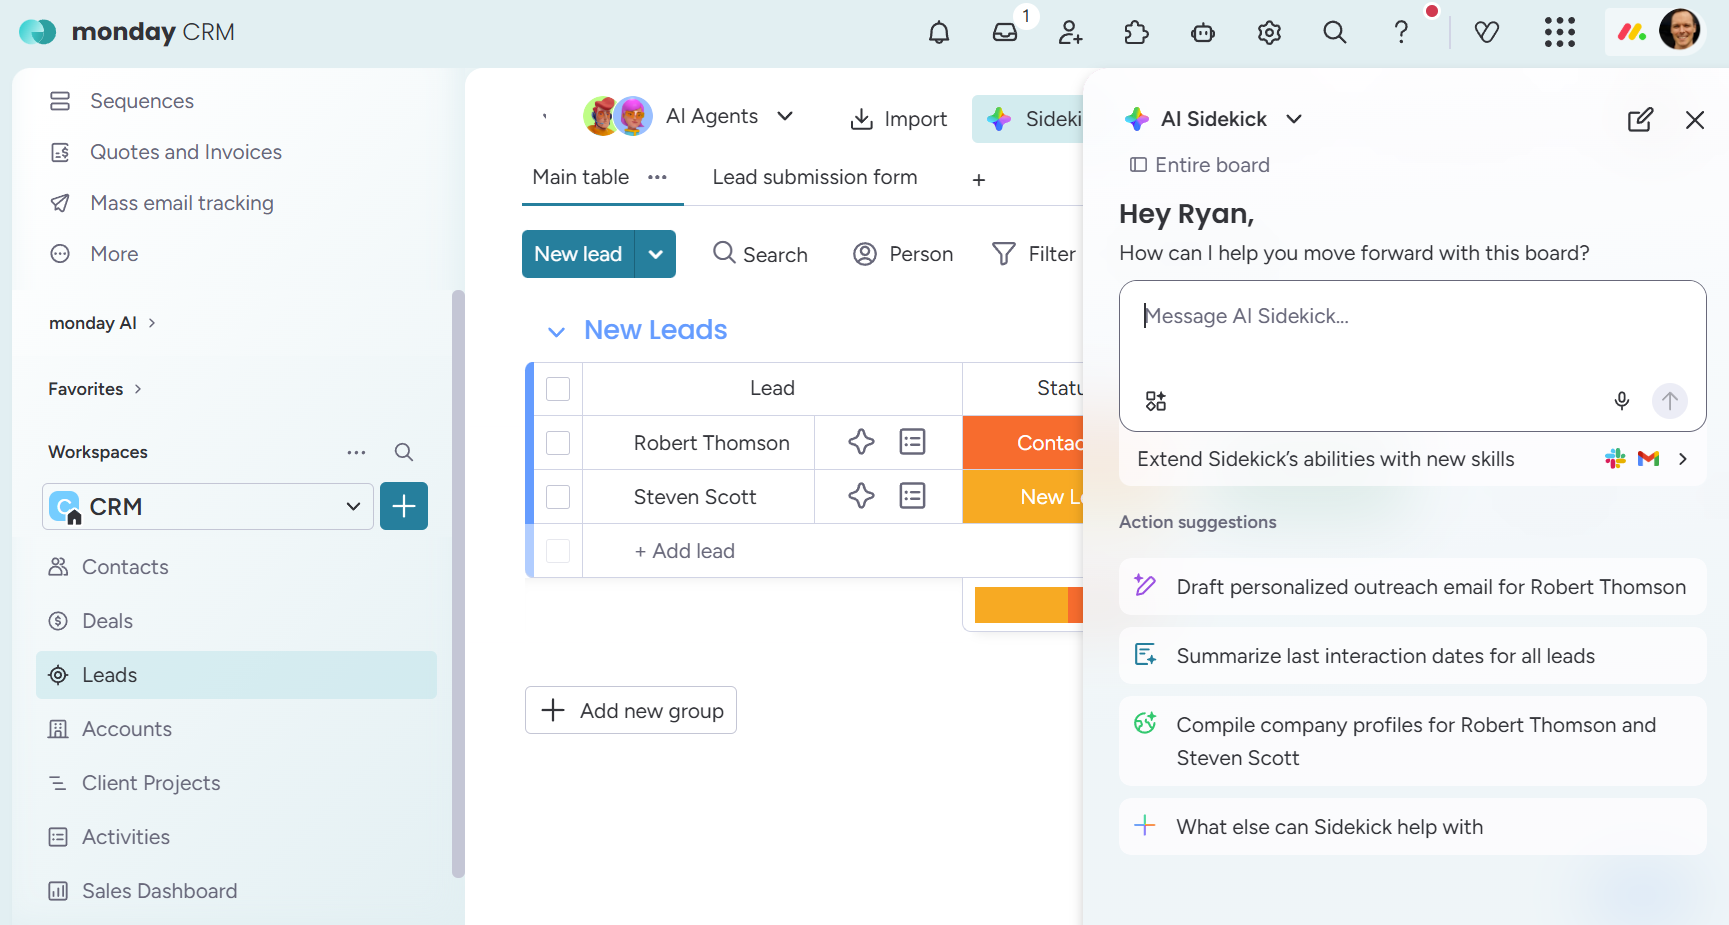Select all leads with the header checkbox
Viewport: 1729px width, 925px height.
558,388
